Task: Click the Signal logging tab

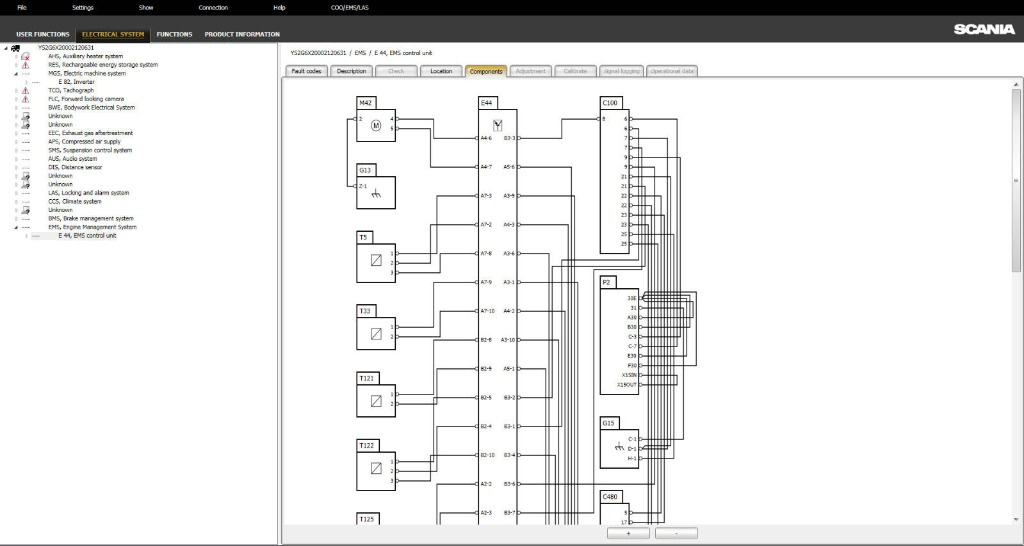Action: tap(621, 71)
